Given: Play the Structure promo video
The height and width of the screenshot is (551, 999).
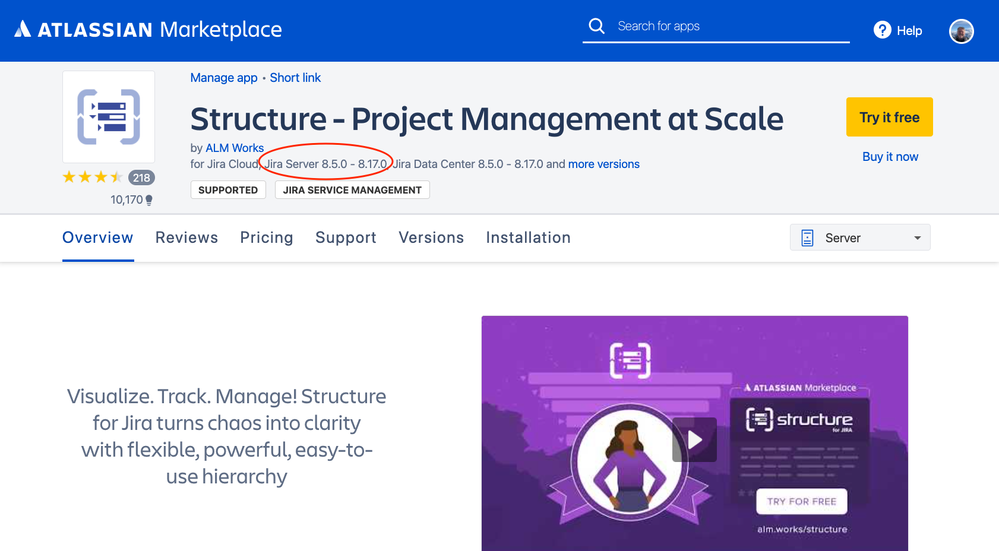Looking at the screenshot, I should (694, 440).
